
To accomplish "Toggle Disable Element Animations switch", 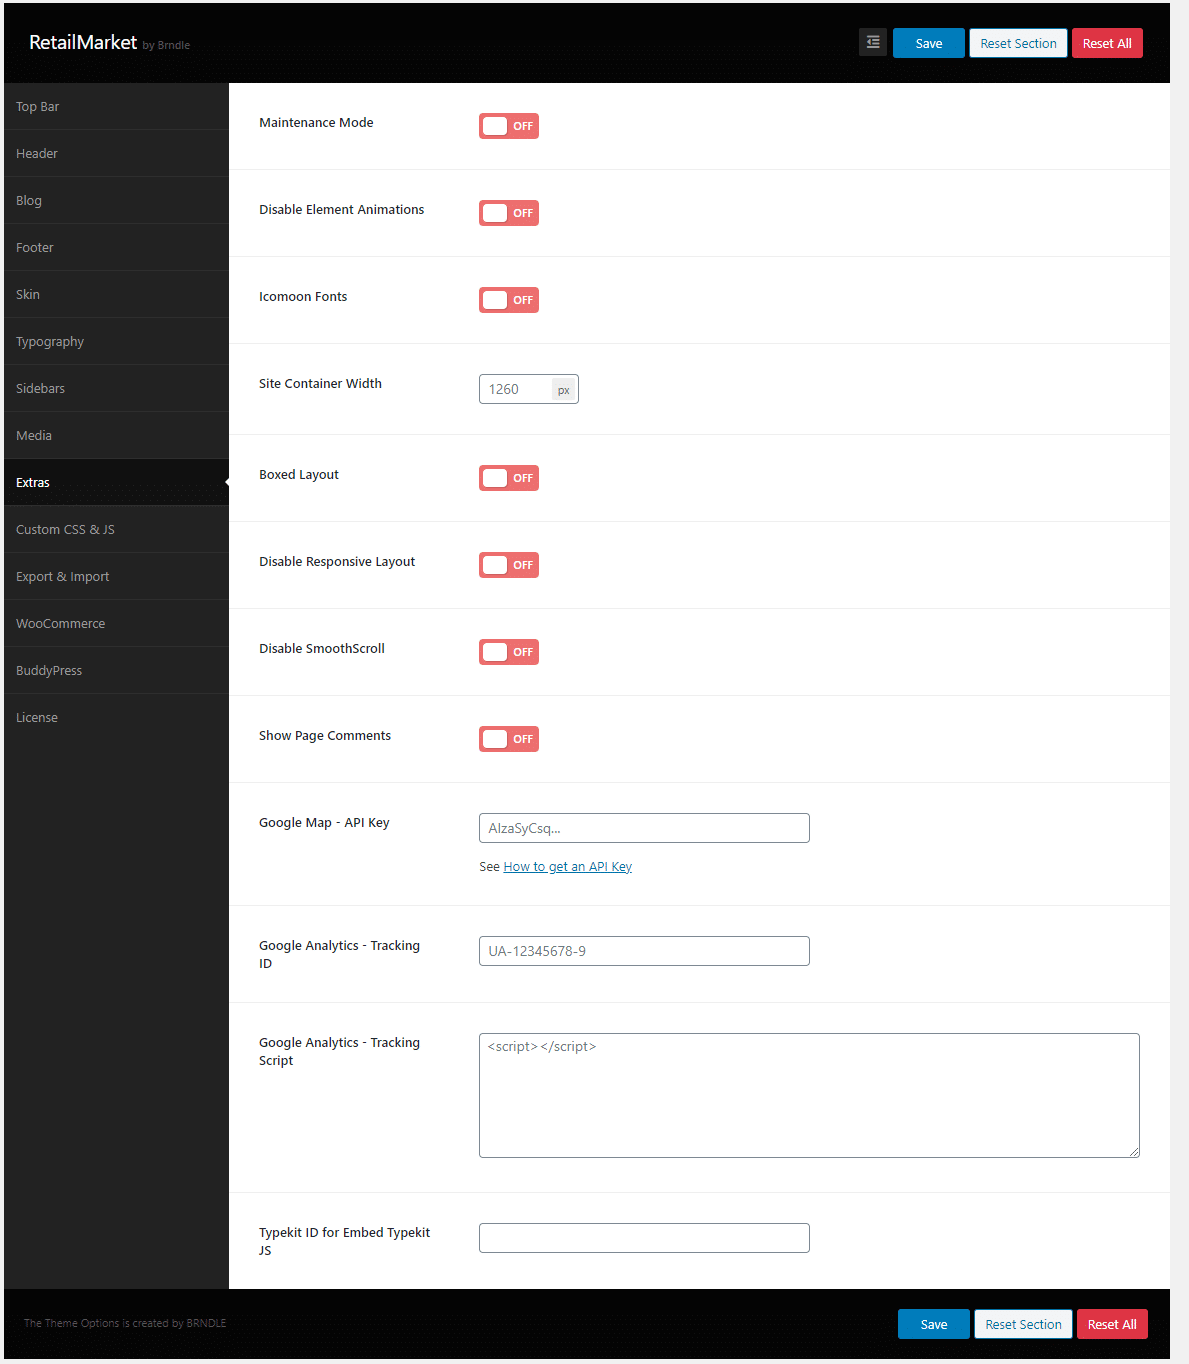I will click(509, 213).
